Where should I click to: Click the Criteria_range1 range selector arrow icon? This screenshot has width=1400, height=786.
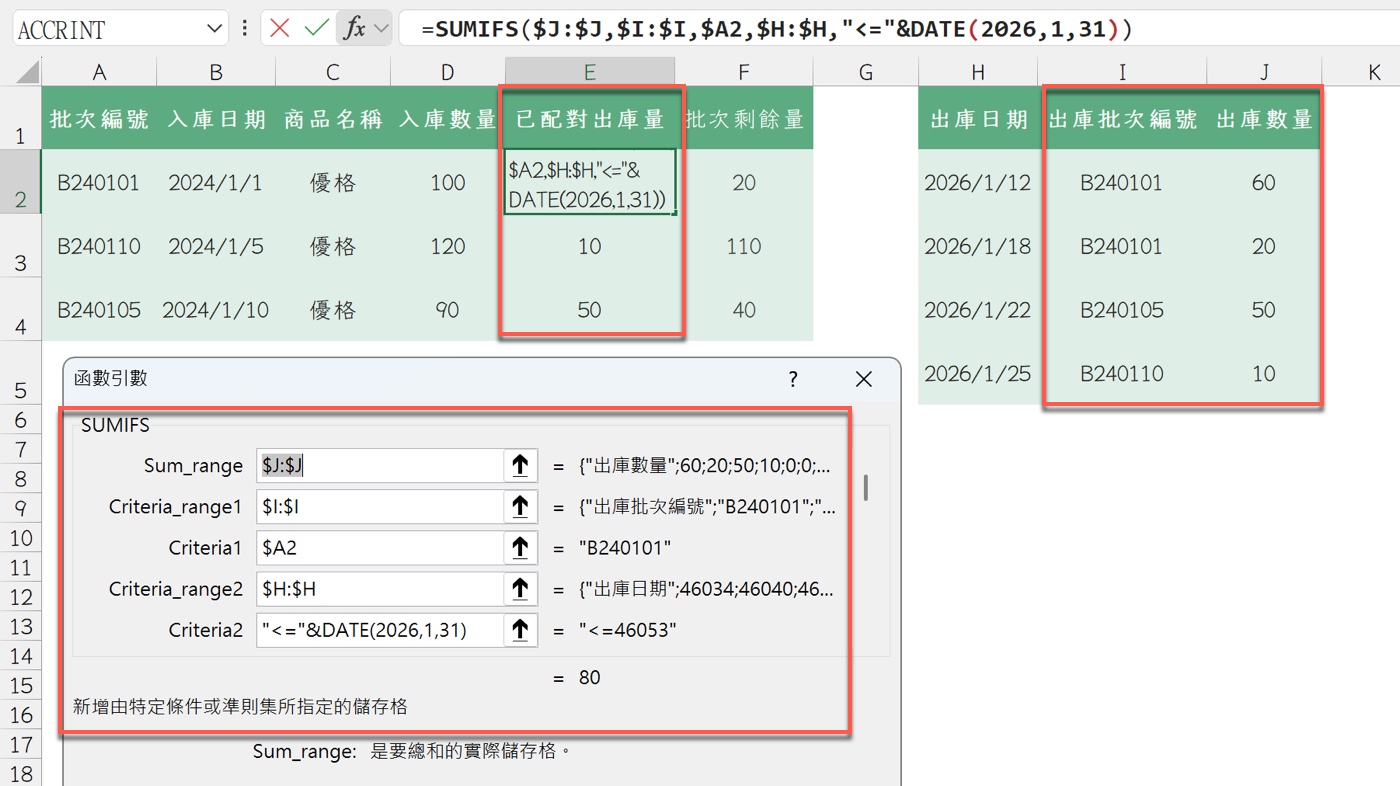520,506
